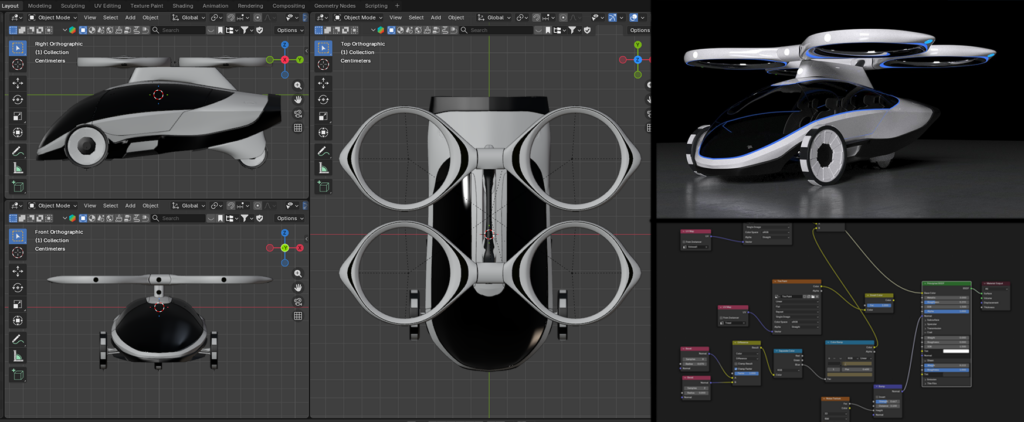Screen dimensions: 1024x422
Task: Open the Add menu in Top Orthographic viewport
Action: click(x=435, y=18)
